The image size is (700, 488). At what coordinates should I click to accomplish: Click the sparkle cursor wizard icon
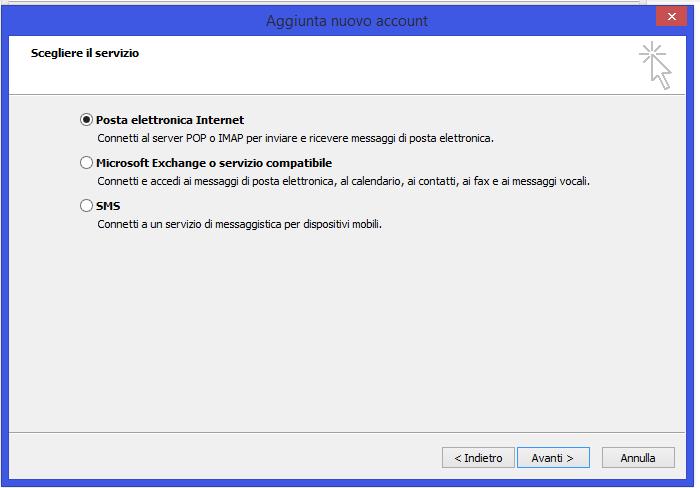click(x=655, y=65)
